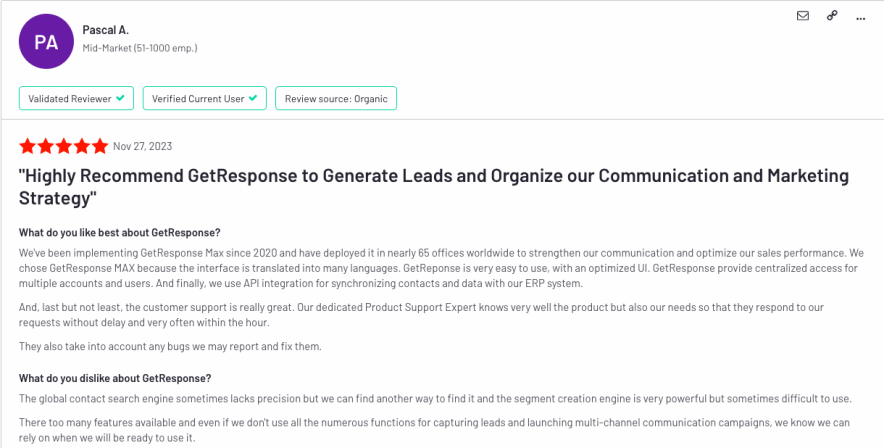The height and width of the screenshot is (448, 884).
Task: Click "What do you dislike" heading
Action: (114, 378)
